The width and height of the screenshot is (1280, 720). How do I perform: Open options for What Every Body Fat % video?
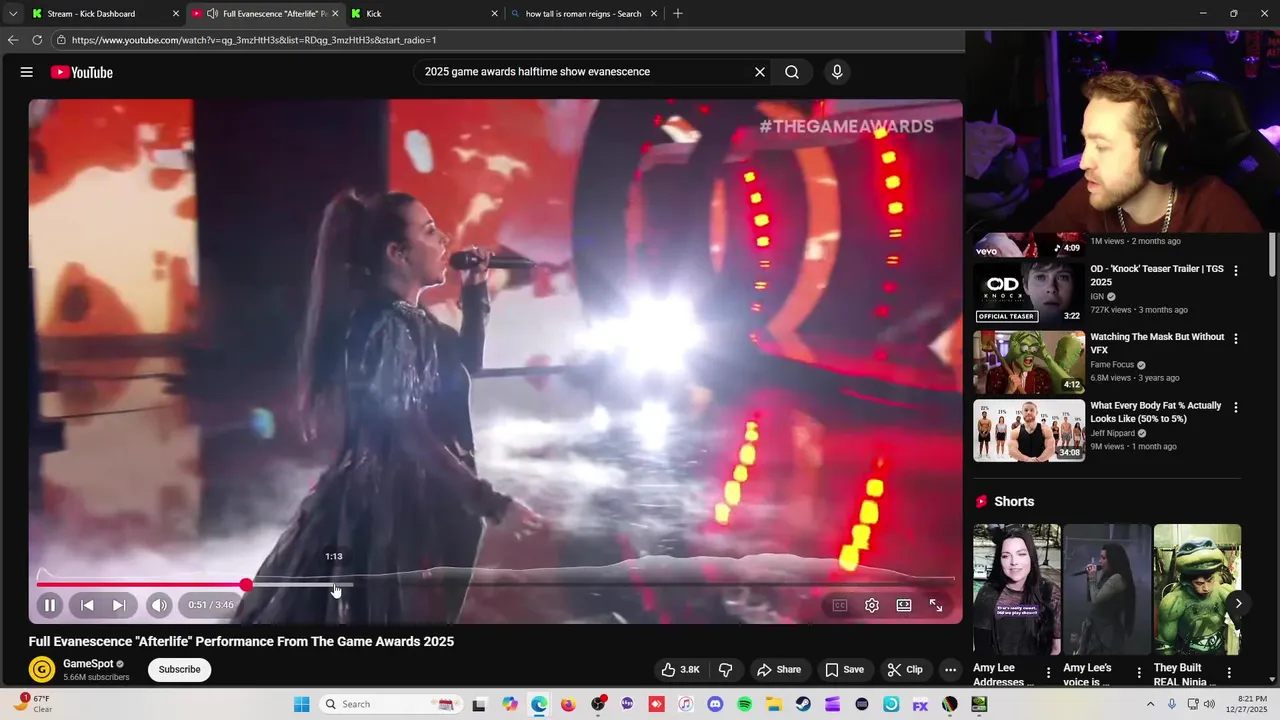click(x=1236, y=407)
